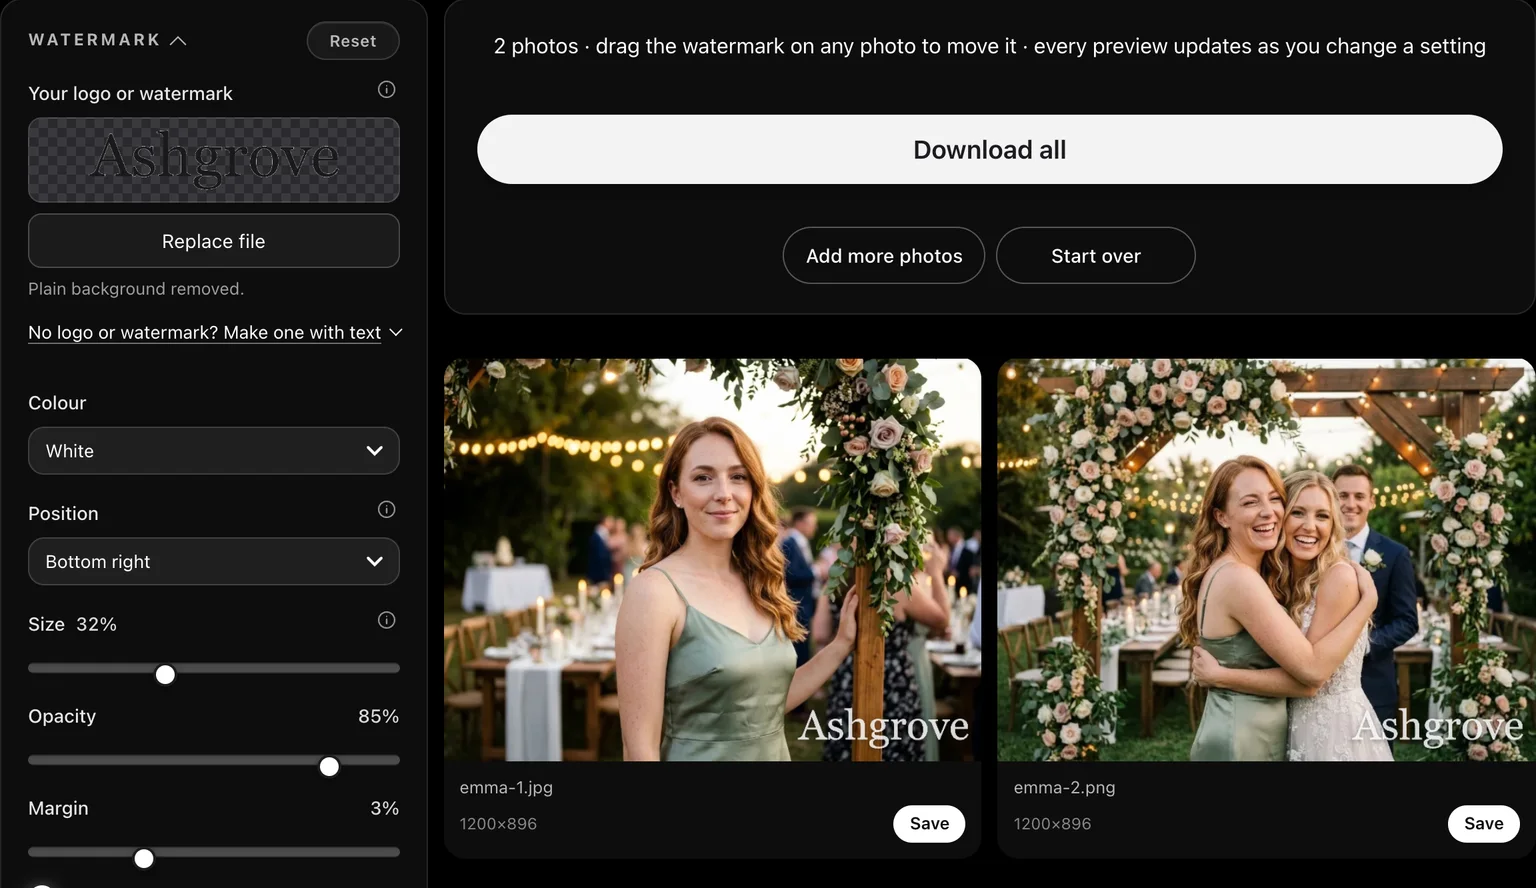
Task: Open the Position dropdown set to Bottom right
Action: [214, 562]
